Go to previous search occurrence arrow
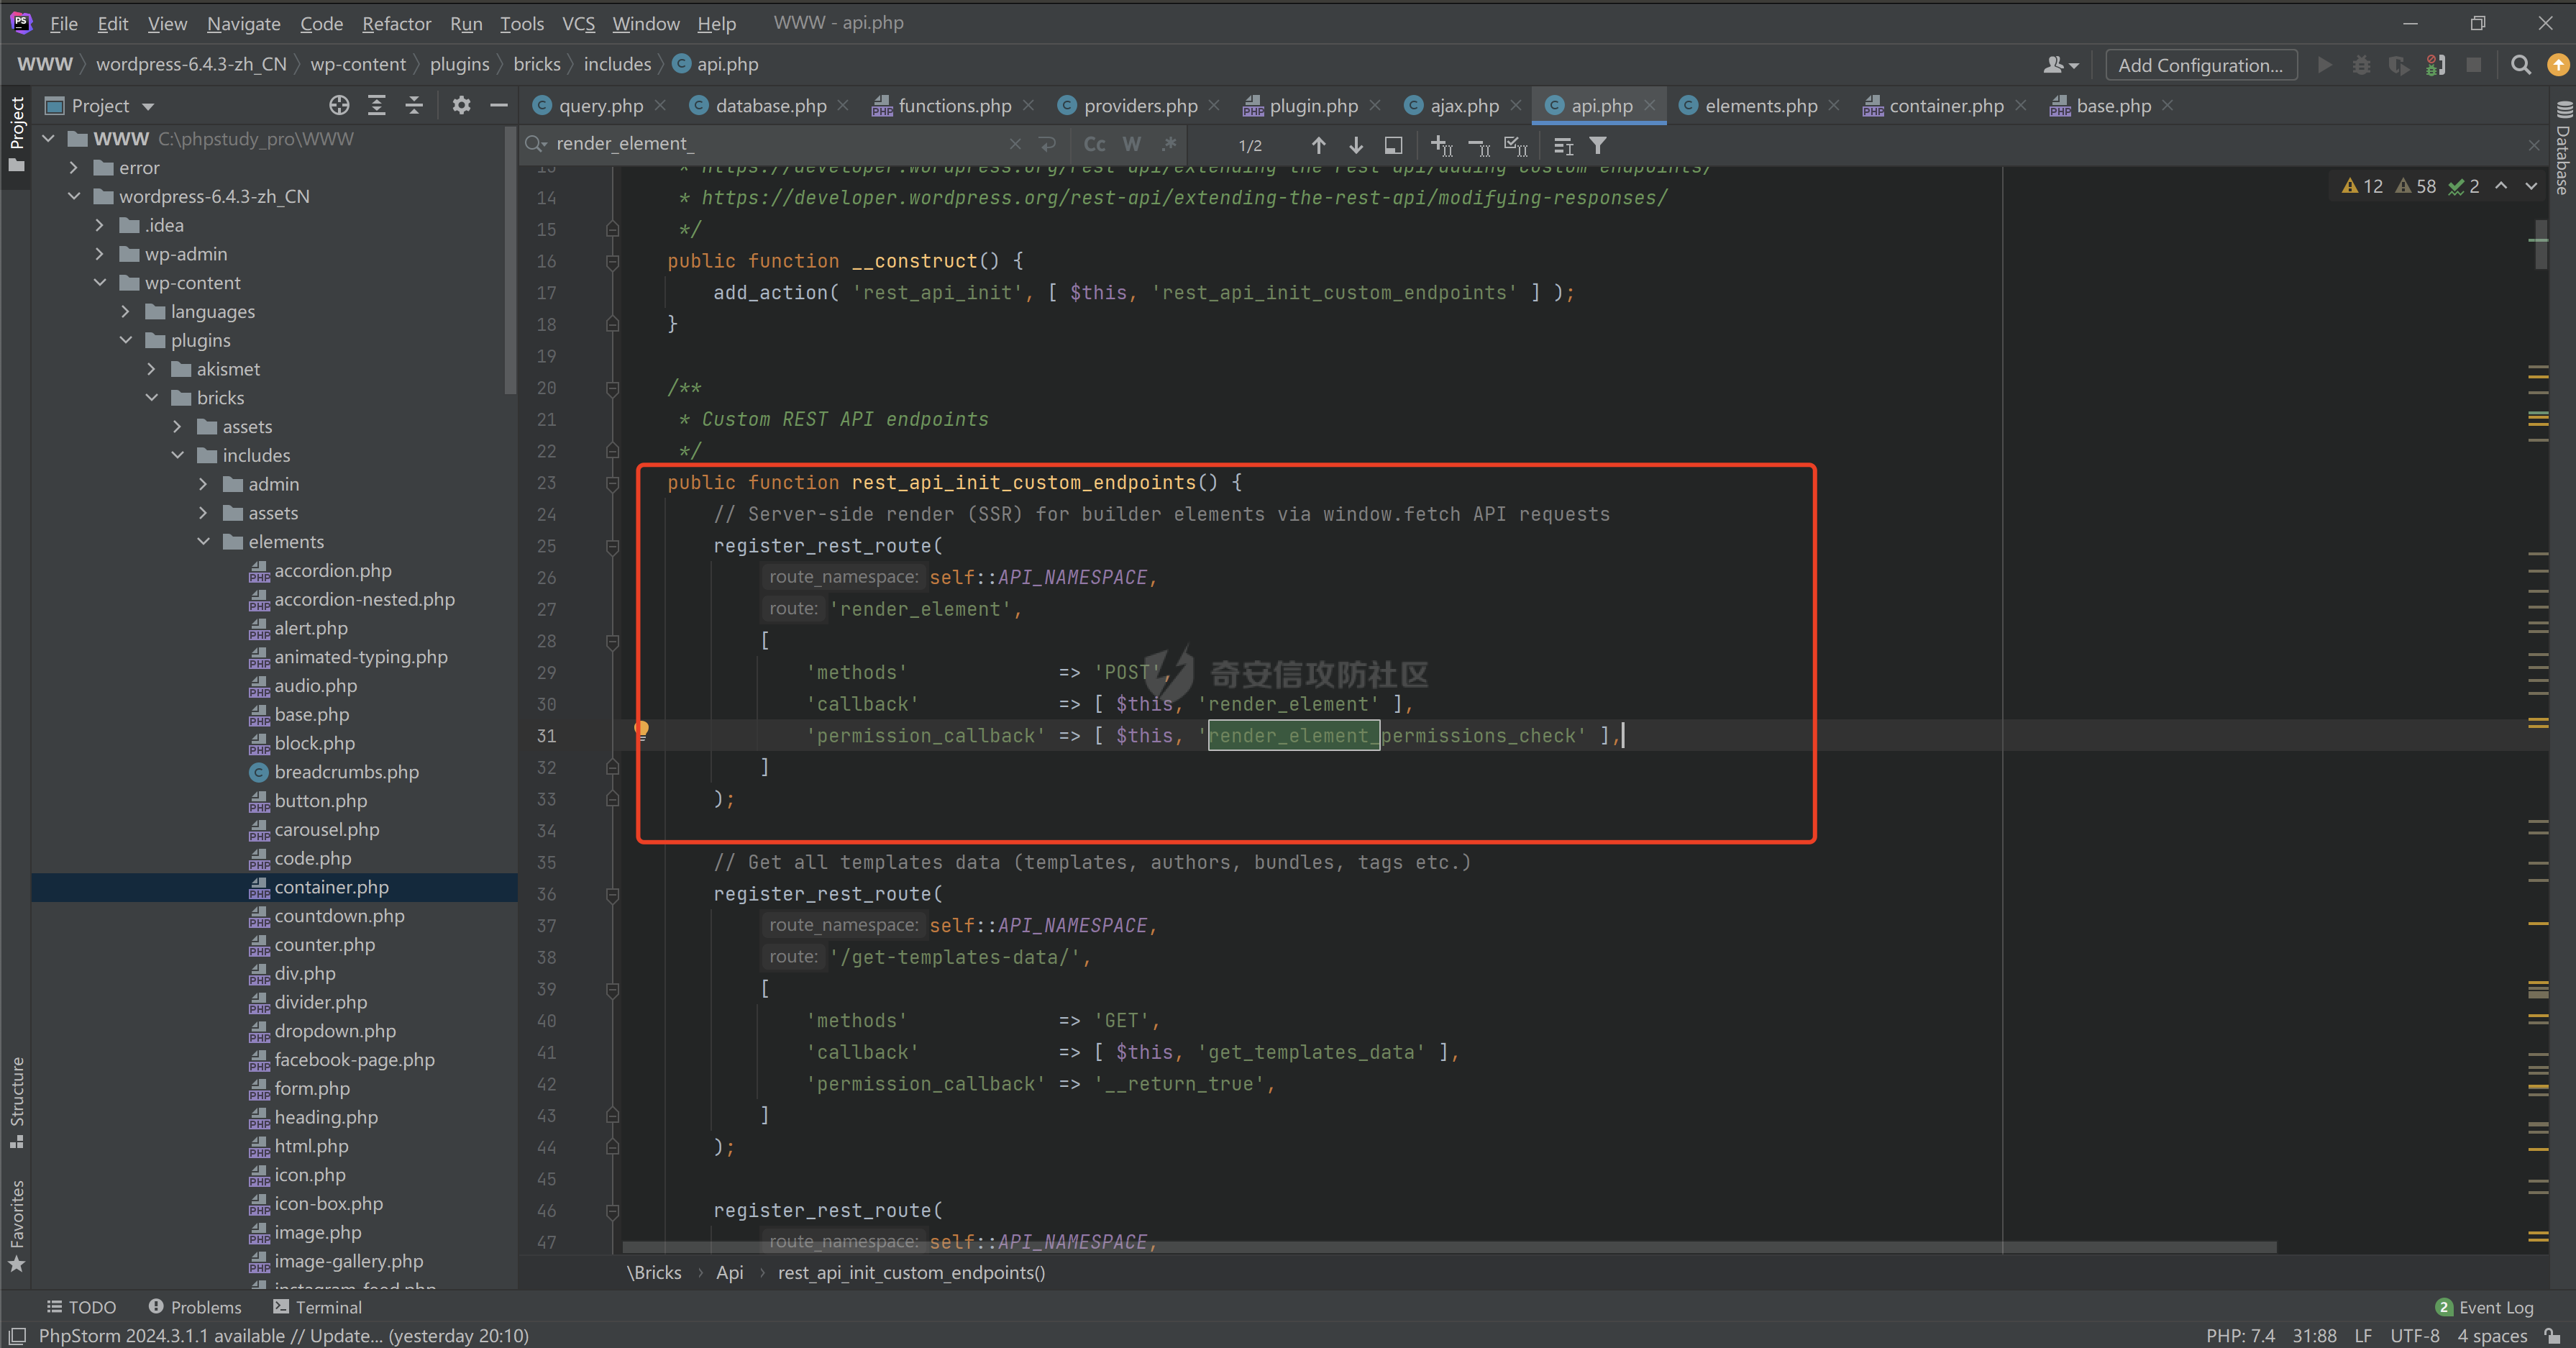 click(x=1318, y=146)
